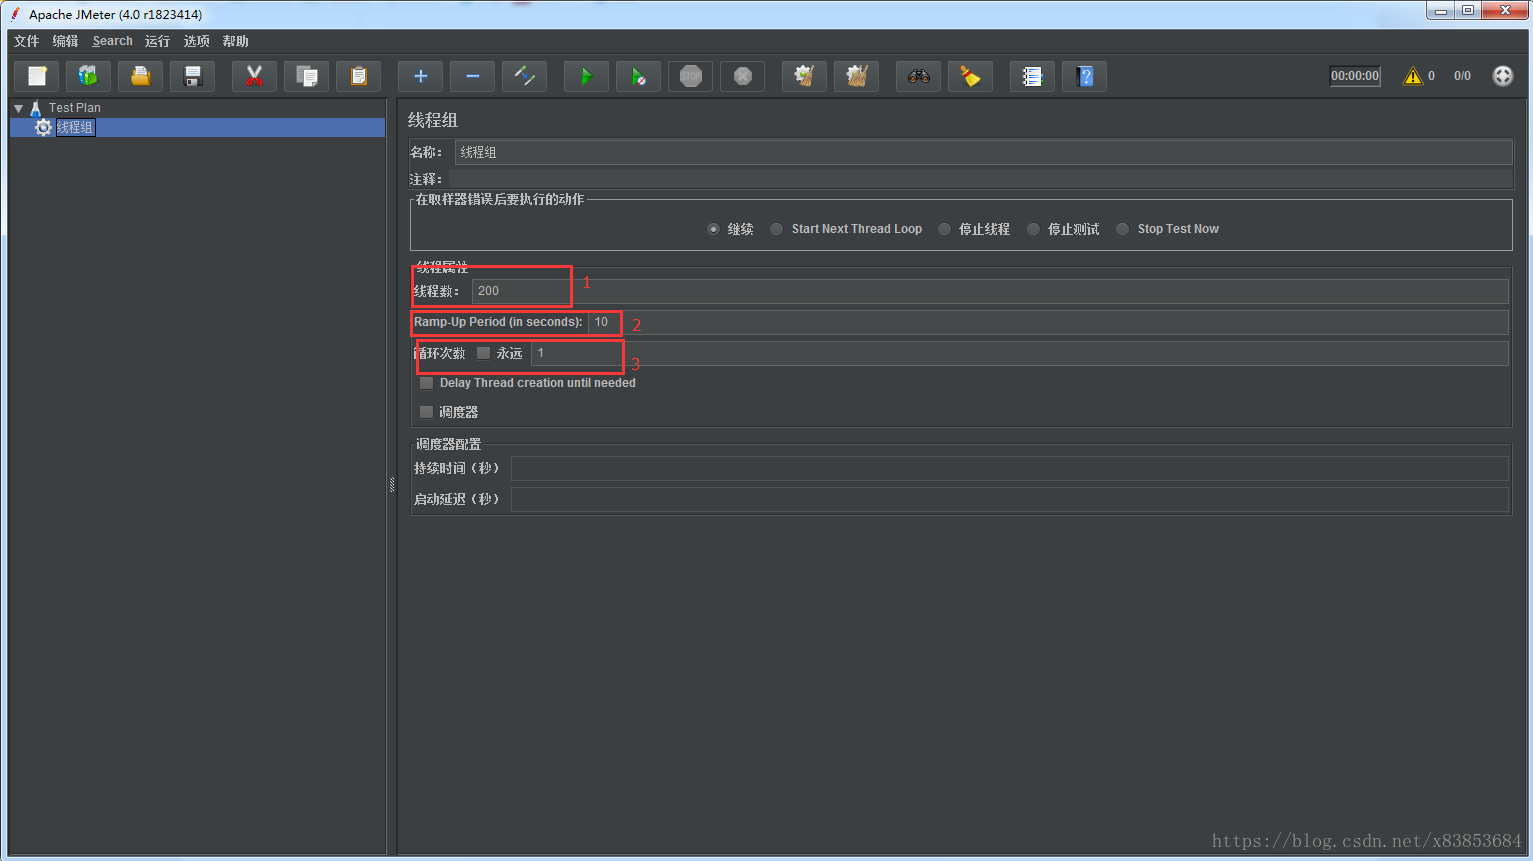Click the 循环次数 loop count field

pos(1019,353)
